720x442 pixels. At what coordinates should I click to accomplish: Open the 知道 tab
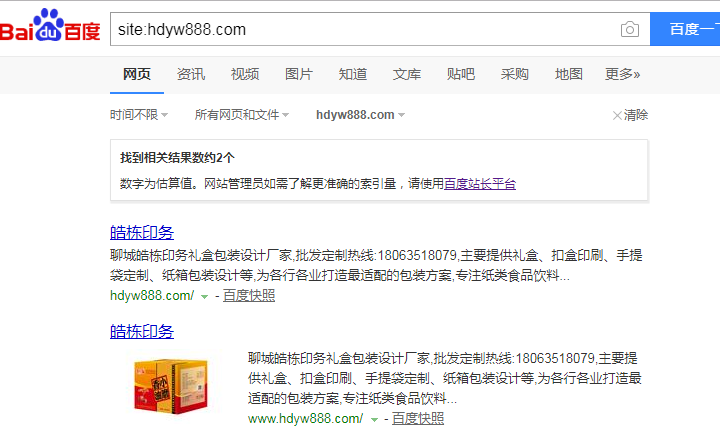pyautogui.click(x=353, y=74)
